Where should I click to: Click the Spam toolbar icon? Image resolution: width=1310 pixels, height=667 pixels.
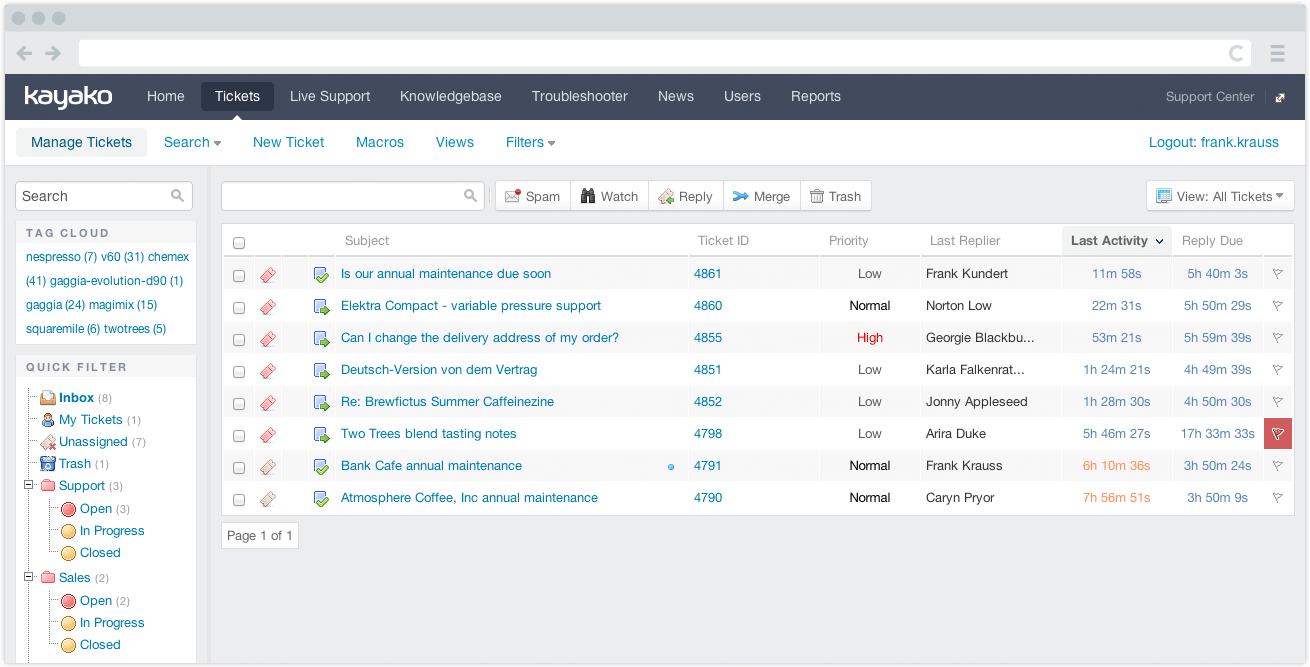coord(513,196)
